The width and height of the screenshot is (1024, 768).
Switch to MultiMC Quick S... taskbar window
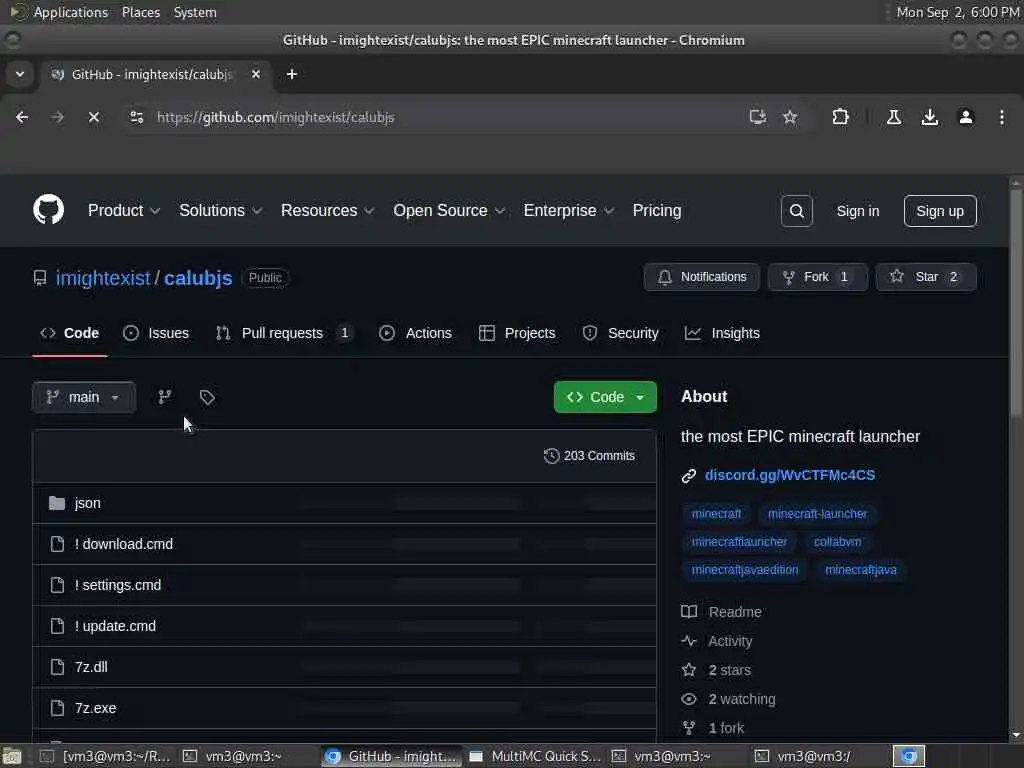(536, 756)
